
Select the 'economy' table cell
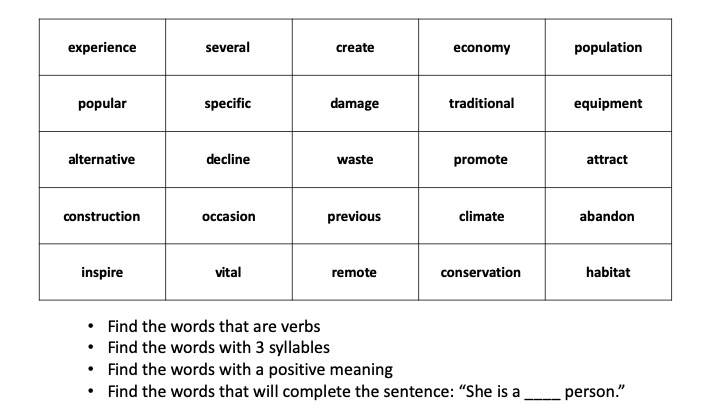point(481,48)
